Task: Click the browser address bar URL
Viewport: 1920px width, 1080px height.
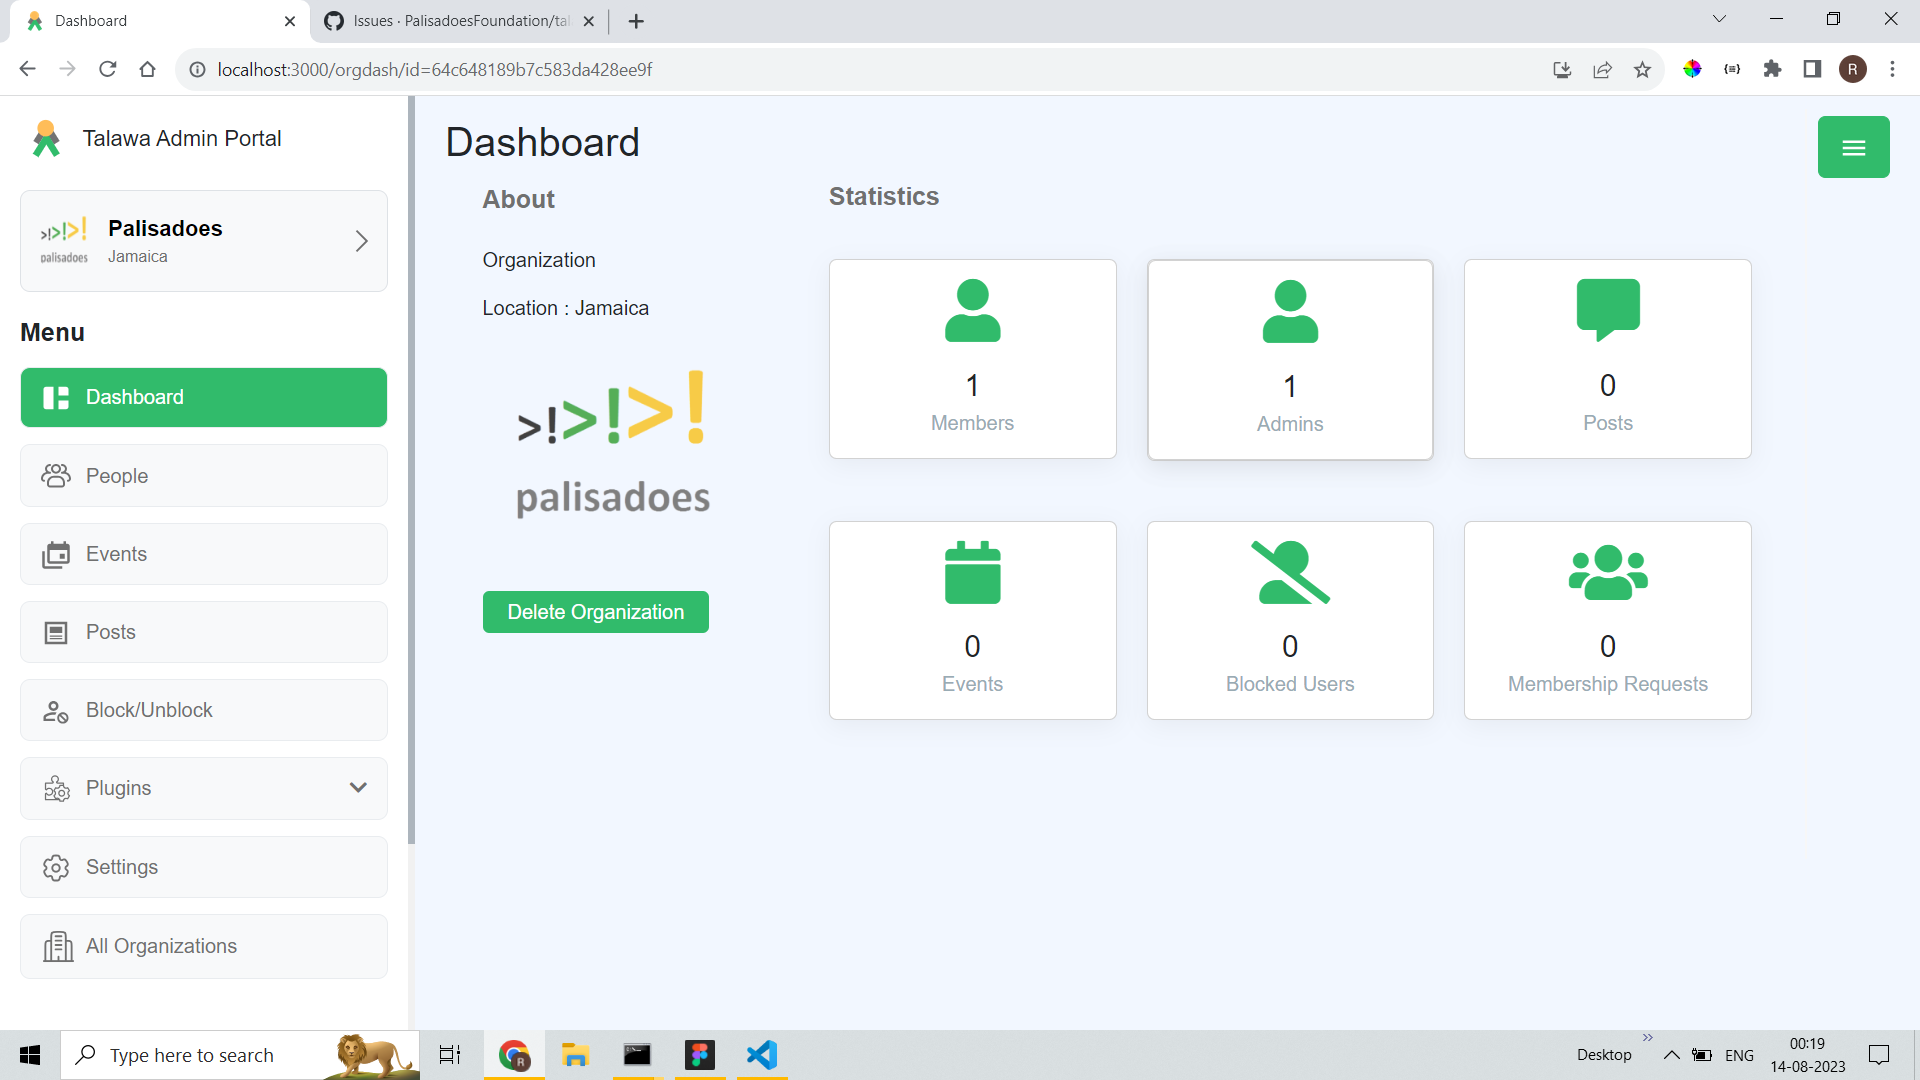Action: [435, 70]
